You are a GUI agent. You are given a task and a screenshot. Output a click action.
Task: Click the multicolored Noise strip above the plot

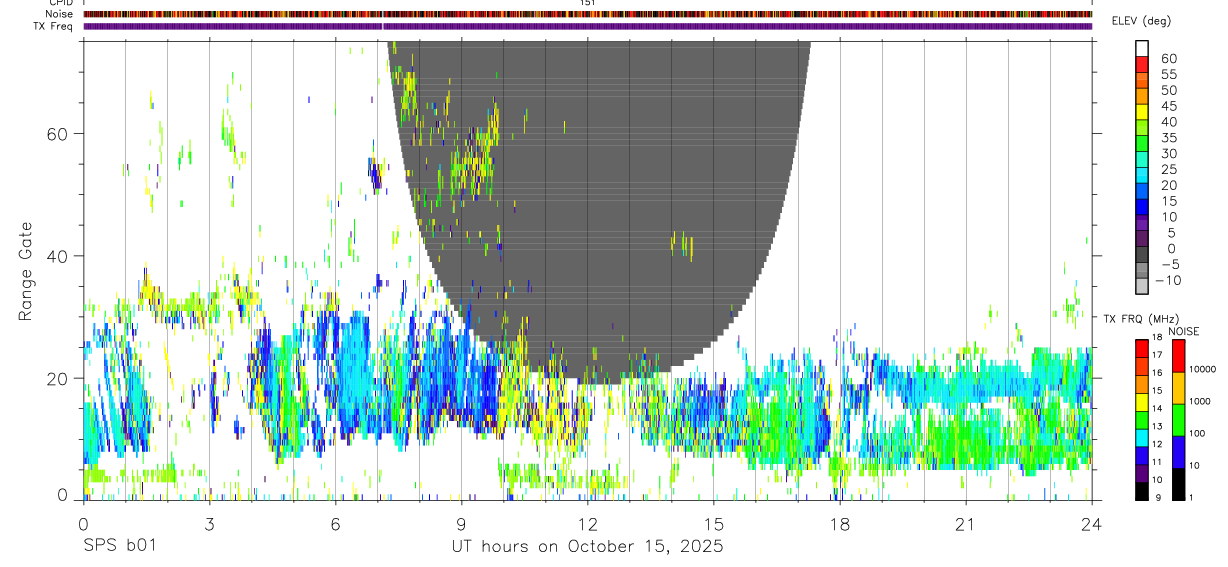pyautogui.click(x=588, y=14)
